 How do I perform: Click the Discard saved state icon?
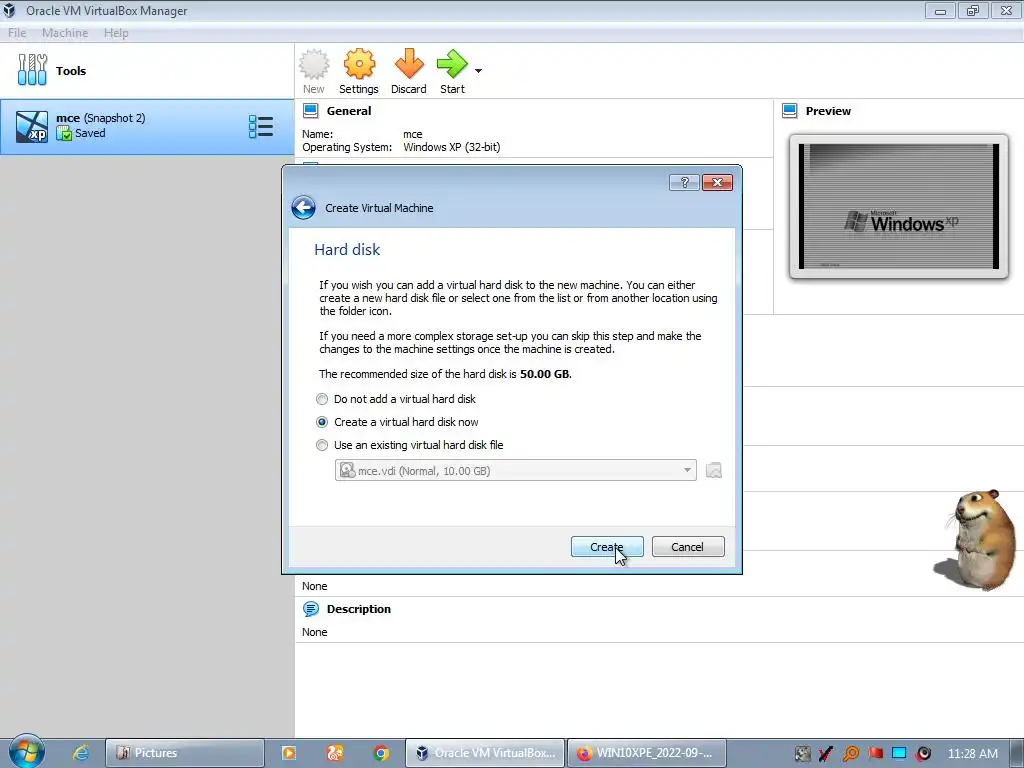(x=409, y=72)
